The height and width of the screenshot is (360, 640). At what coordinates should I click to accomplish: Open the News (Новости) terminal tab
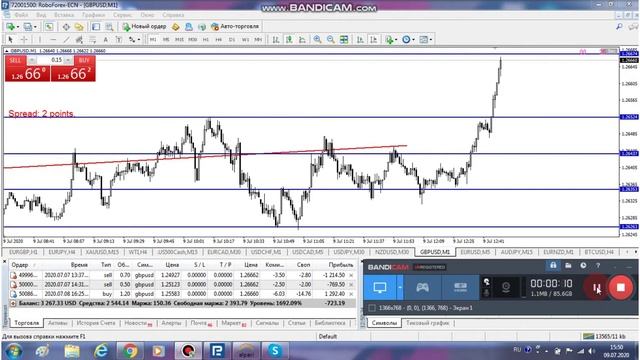[138, 323]
